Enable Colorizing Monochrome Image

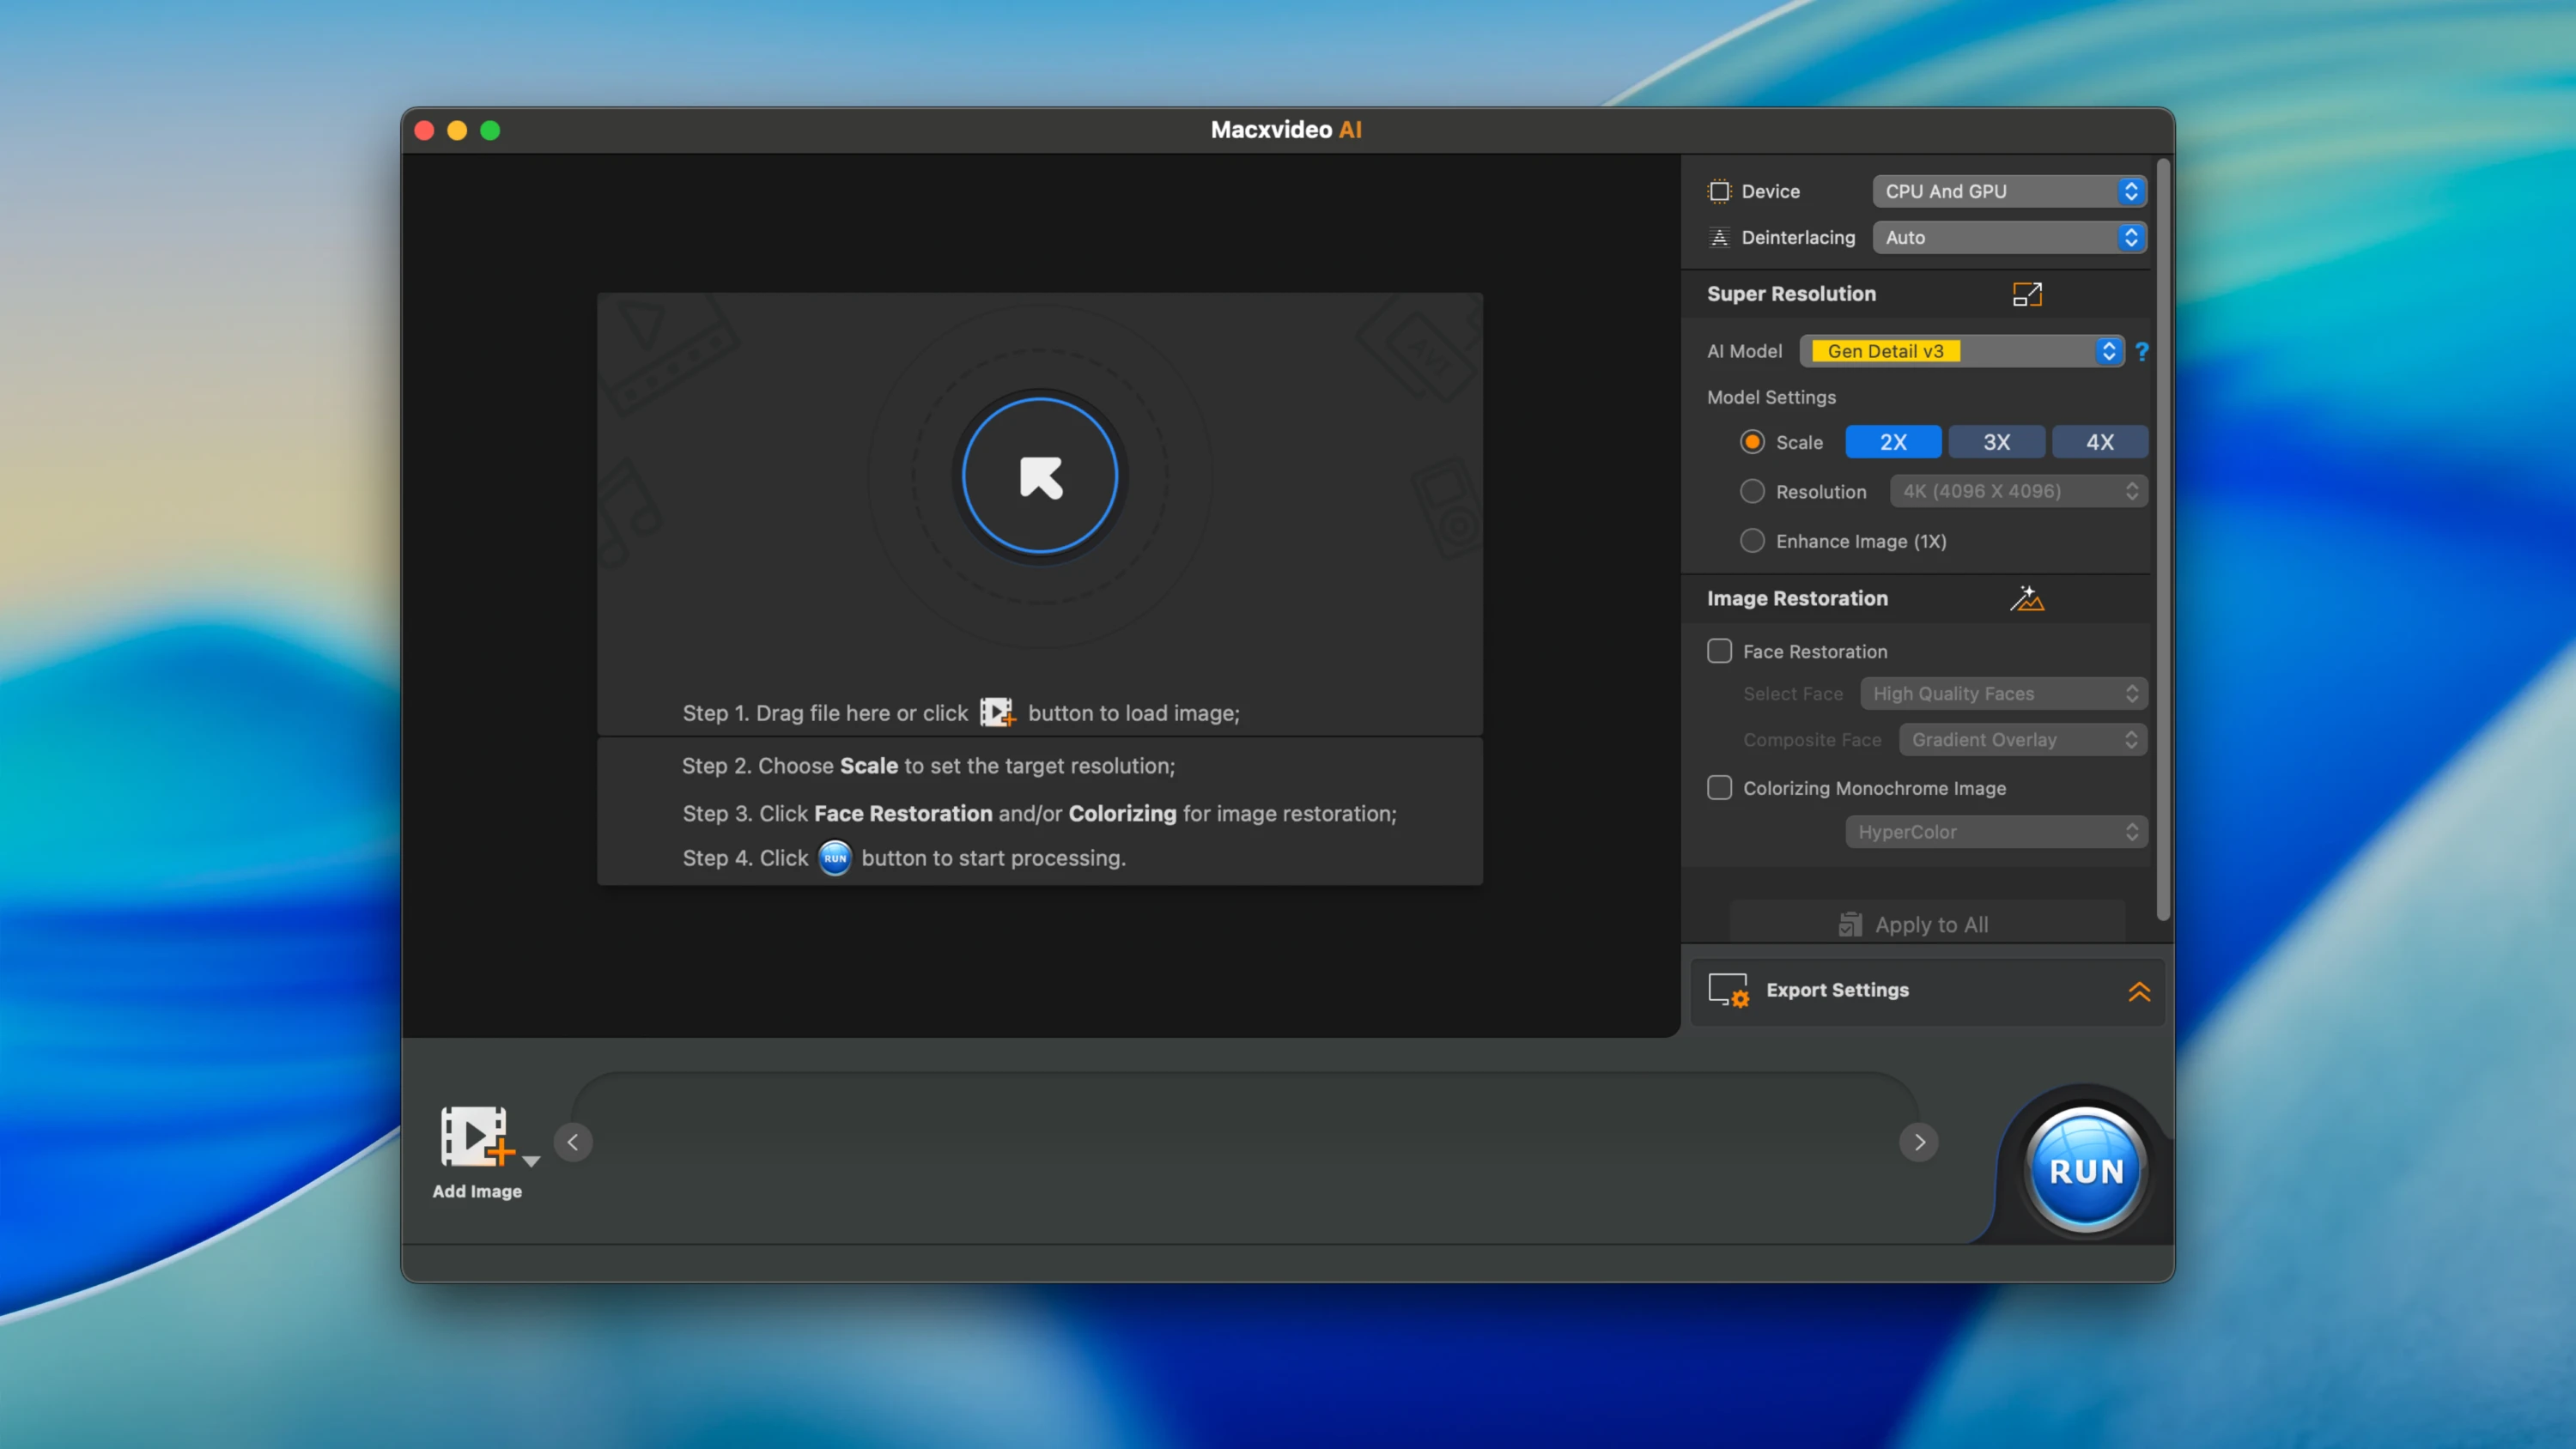pos(1719,788)
